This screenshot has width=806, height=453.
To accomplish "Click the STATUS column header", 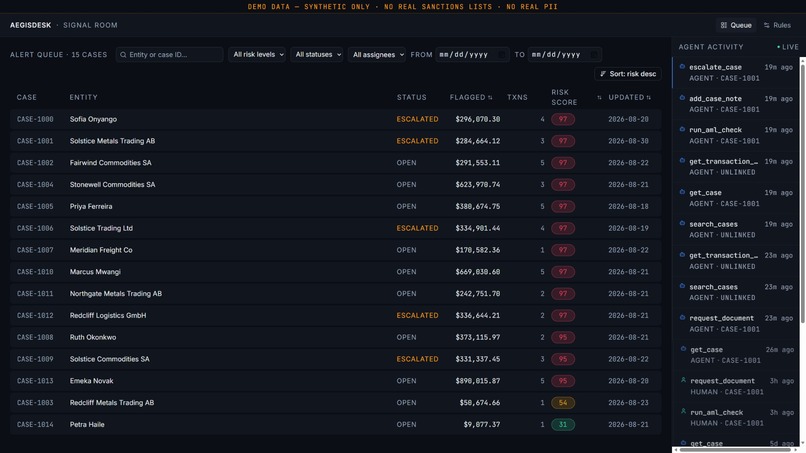I will (x=411, y=97).
